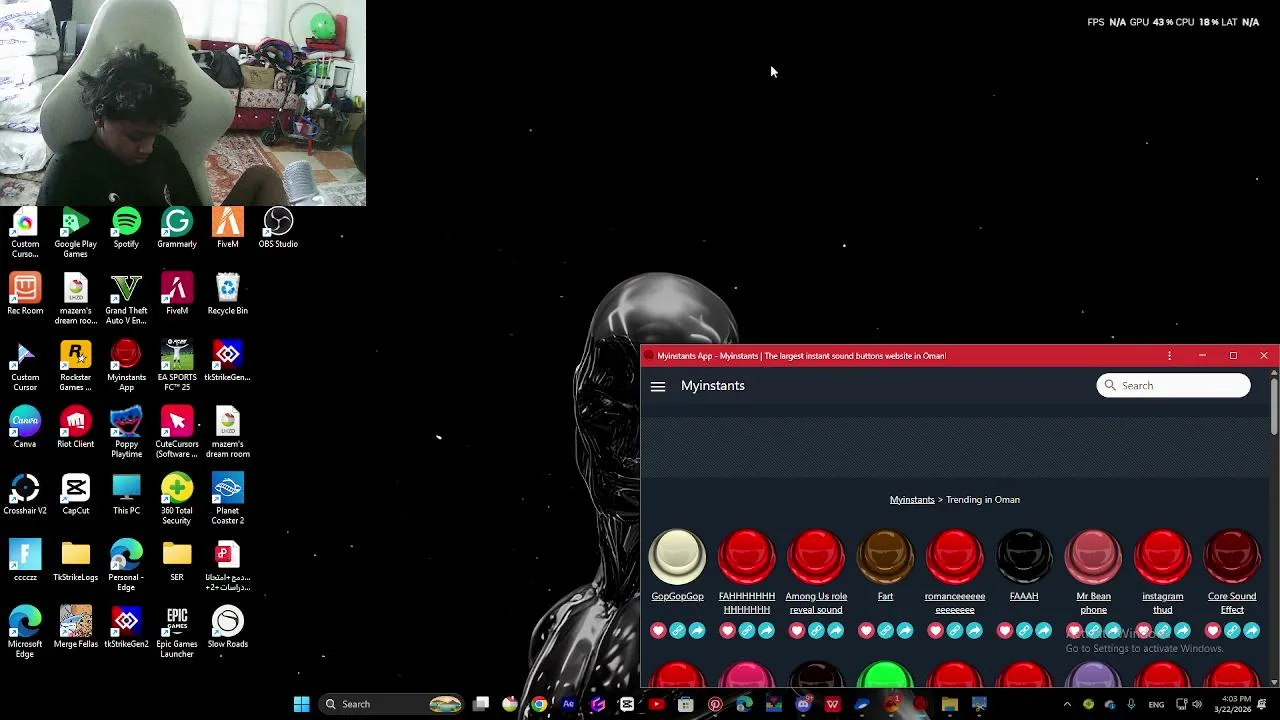
Task: Copy link of FAAAH sound
Action: [1024, 630]
